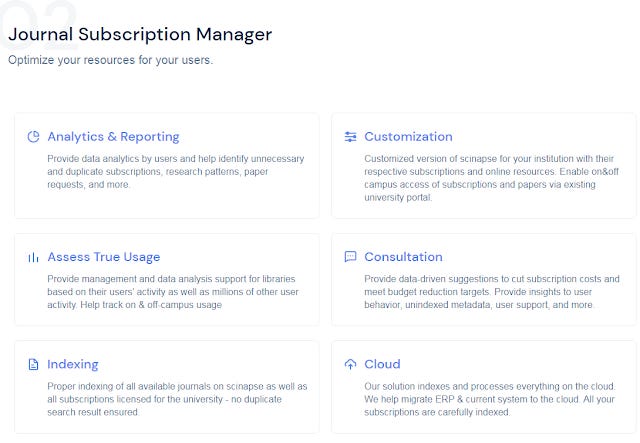
Task: Select the Consultation heading
Action: click(x=403, y=257)
